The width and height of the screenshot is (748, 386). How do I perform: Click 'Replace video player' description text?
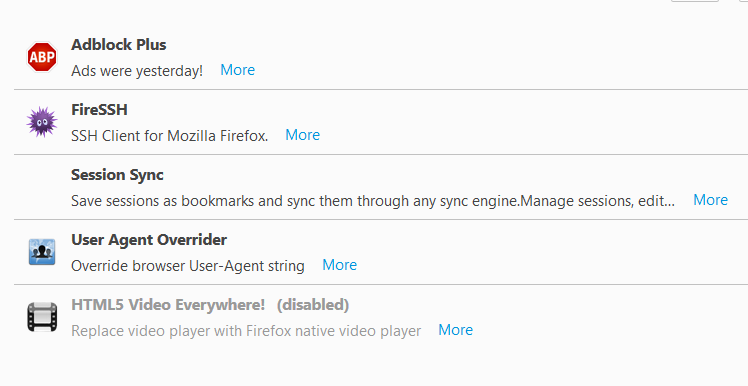point(246,331)
